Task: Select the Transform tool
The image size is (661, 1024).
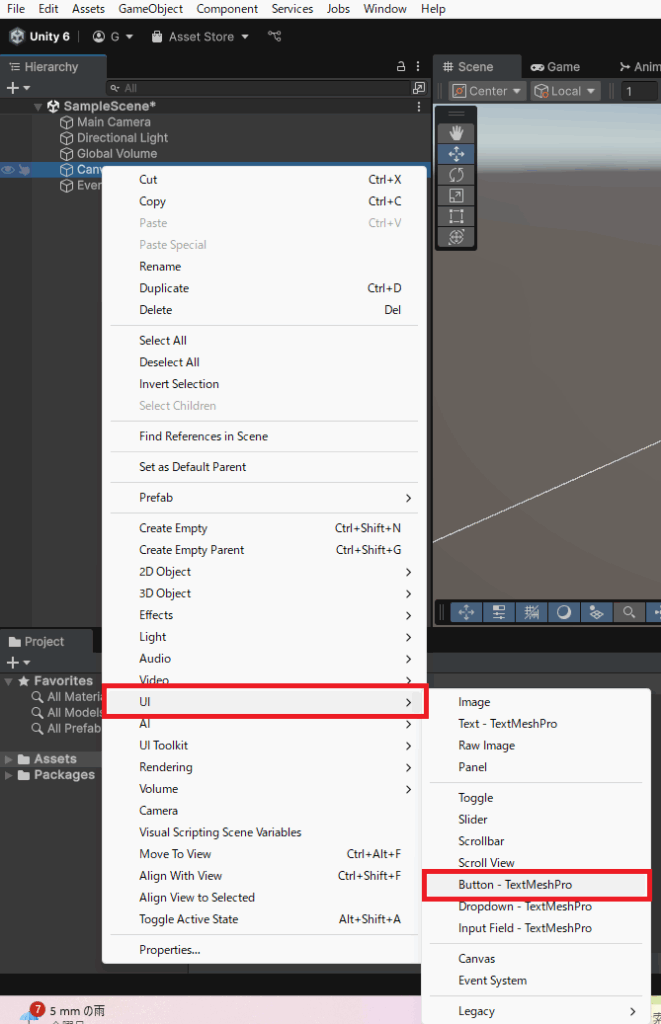Action: pos(456,237)
